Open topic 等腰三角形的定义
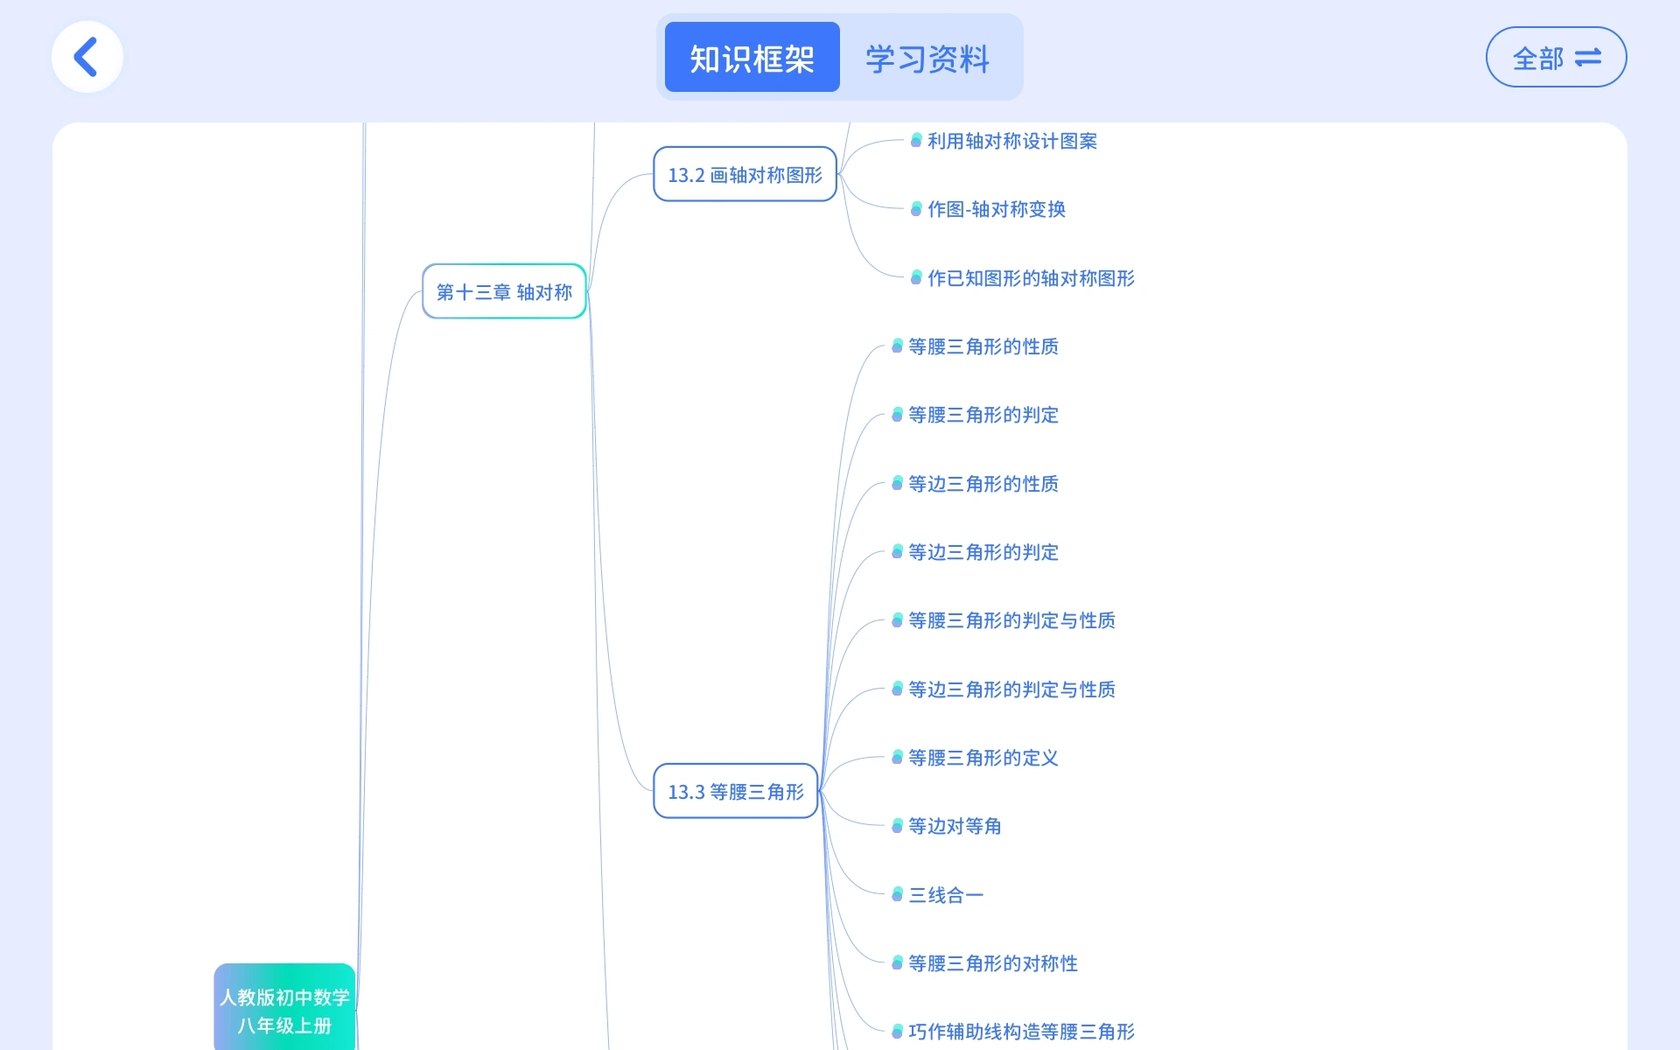 pos(983,757)
